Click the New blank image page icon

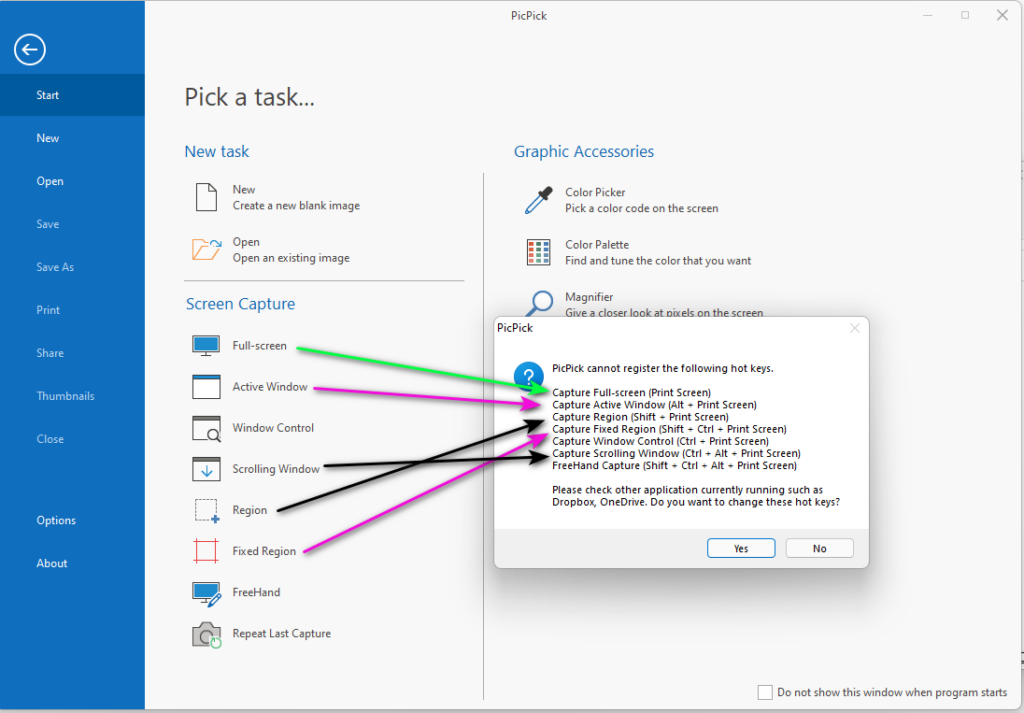(x=206, y=197)
